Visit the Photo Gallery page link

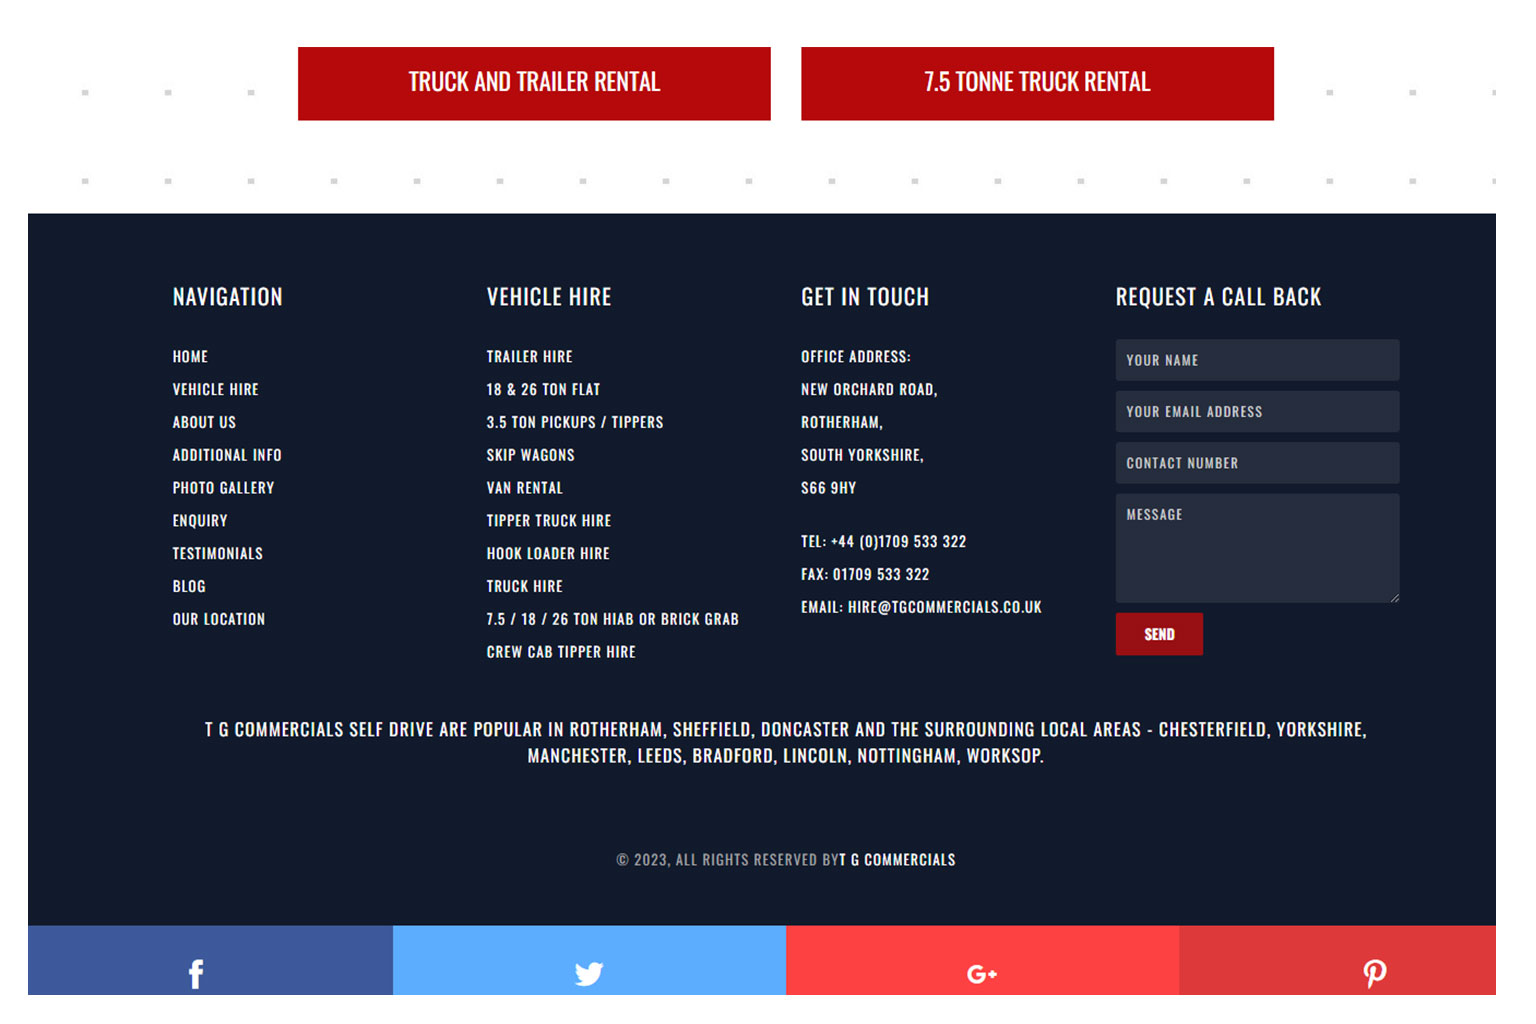[x=223, y=488]
